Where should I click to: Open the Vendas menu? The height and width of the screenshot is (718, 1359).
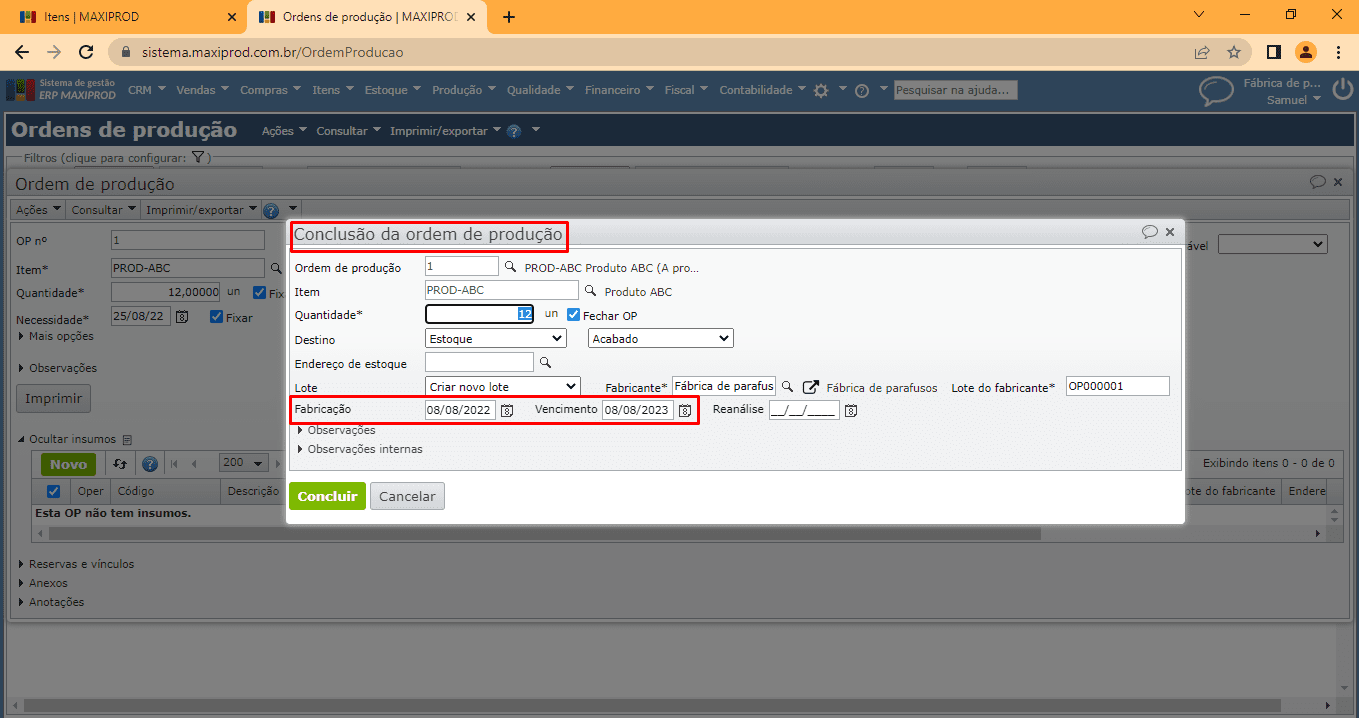click(202, 90)
